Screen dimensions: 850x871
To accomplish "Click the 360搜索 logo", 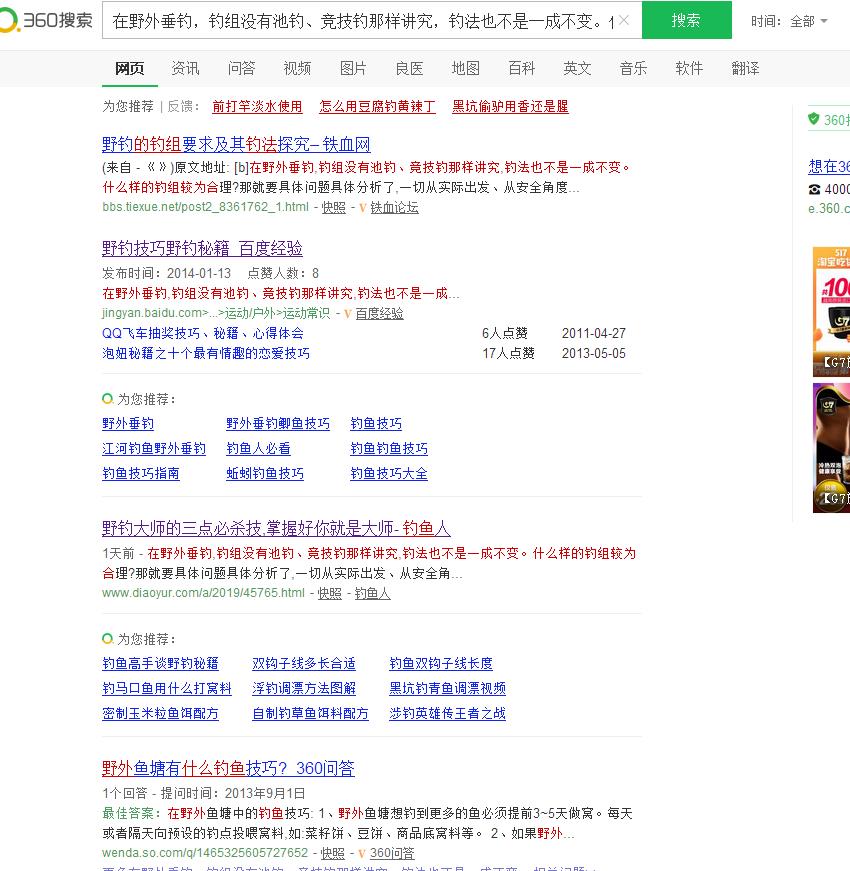I will (x=47, y=21).
